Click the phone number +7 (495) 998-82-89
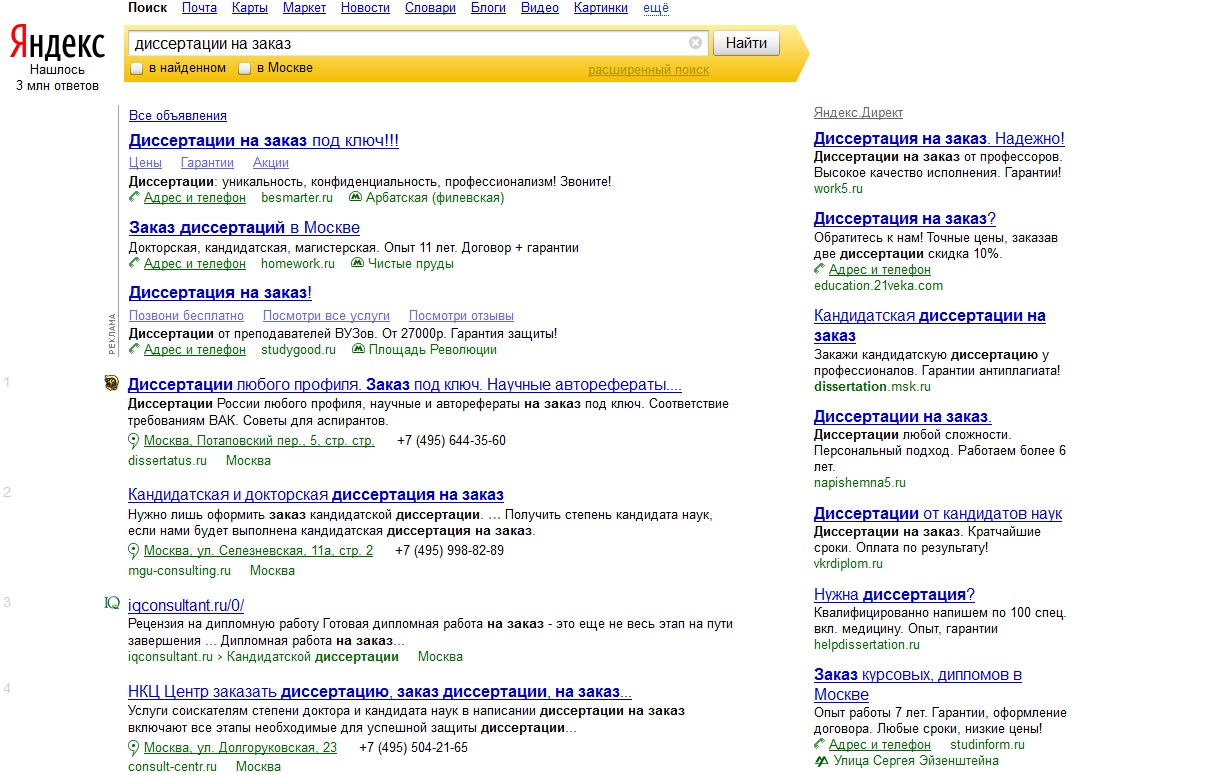This screenshot has width=1210, height=775. (449, 551)
